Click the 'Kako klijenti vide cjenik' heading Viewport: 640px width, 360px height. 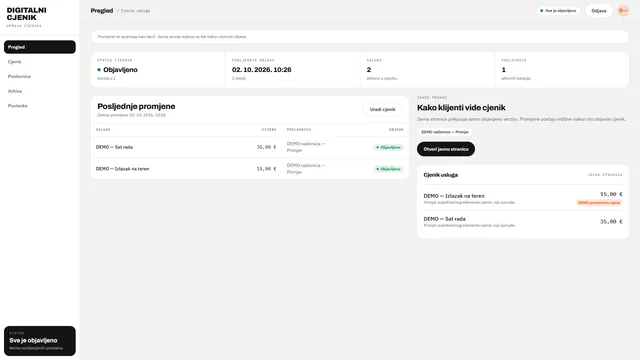pyautogui.click(x=461, y=108)
